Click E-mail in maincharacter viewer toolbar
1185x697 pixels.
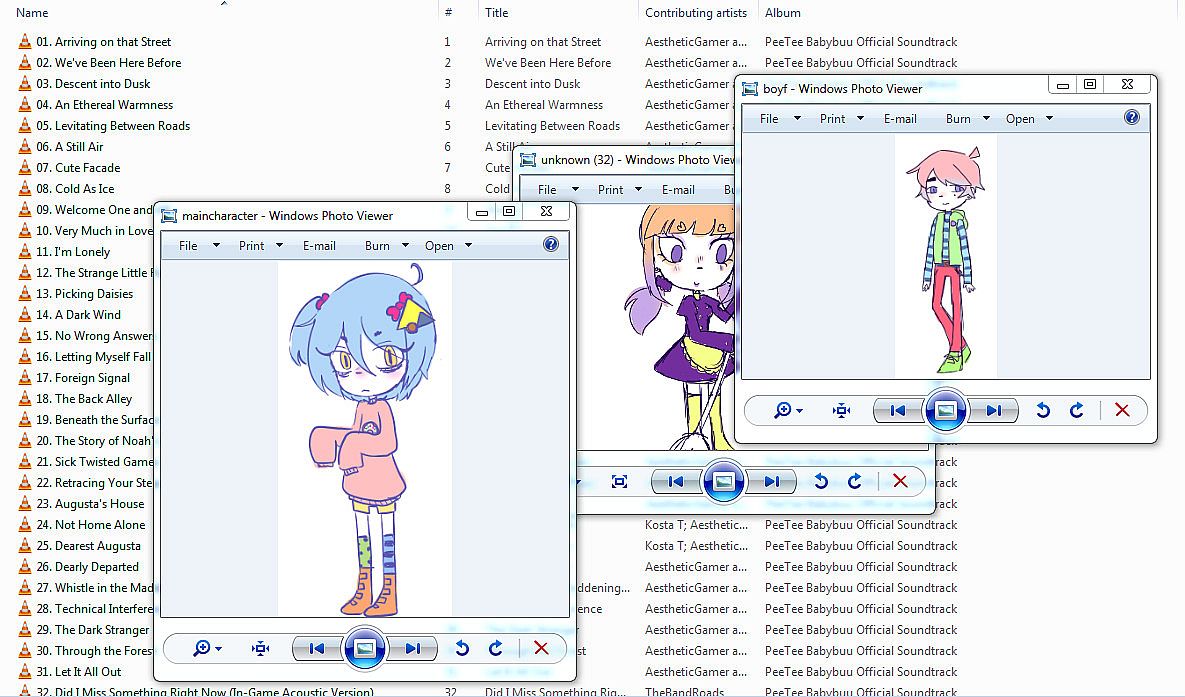point(319,245)
